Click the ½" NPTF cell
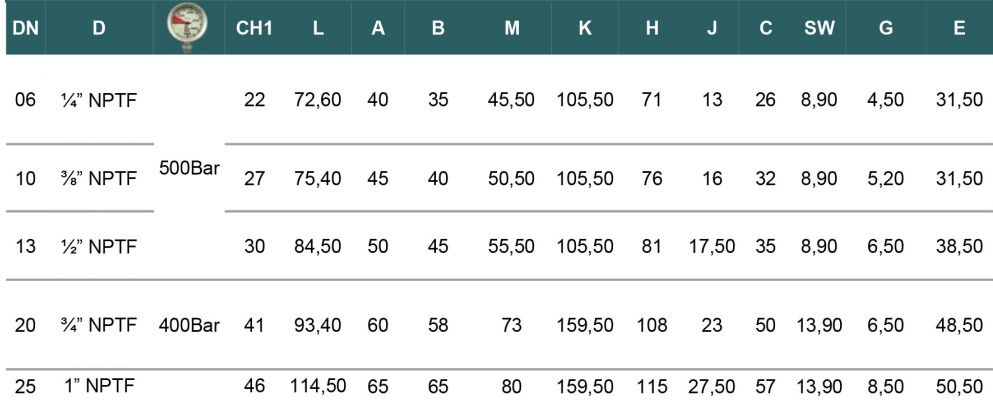The image size is (993, 416). [97, 246]
